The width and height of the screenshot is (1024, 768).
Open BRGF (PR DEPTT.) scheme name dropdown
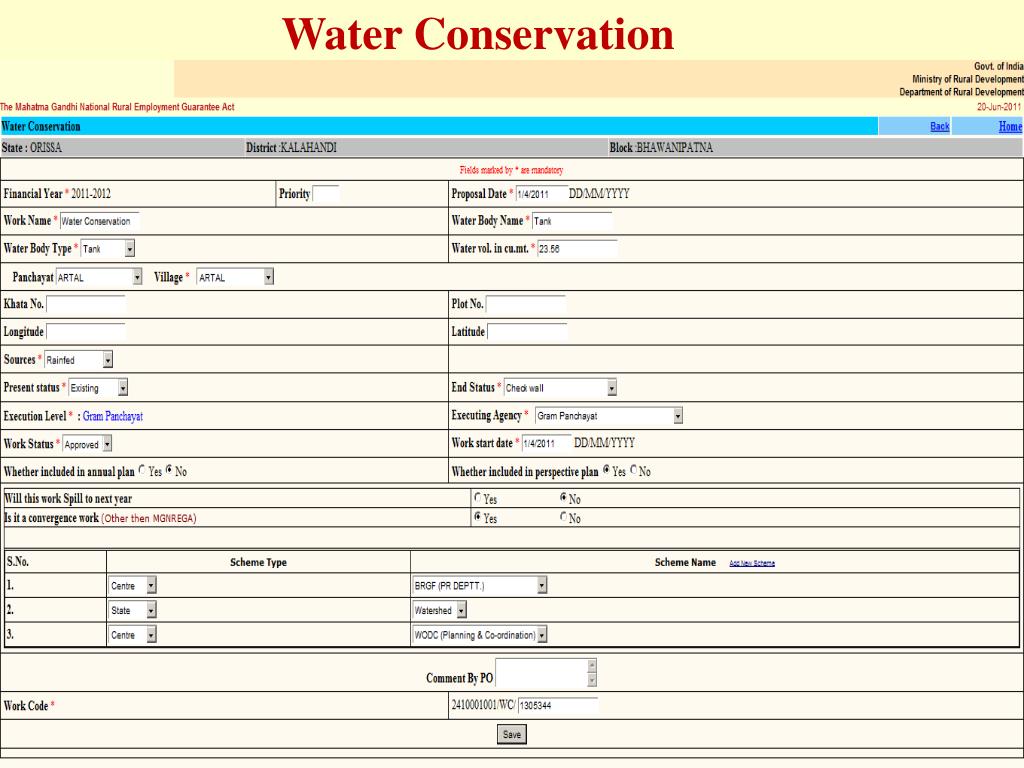(479, 586)
